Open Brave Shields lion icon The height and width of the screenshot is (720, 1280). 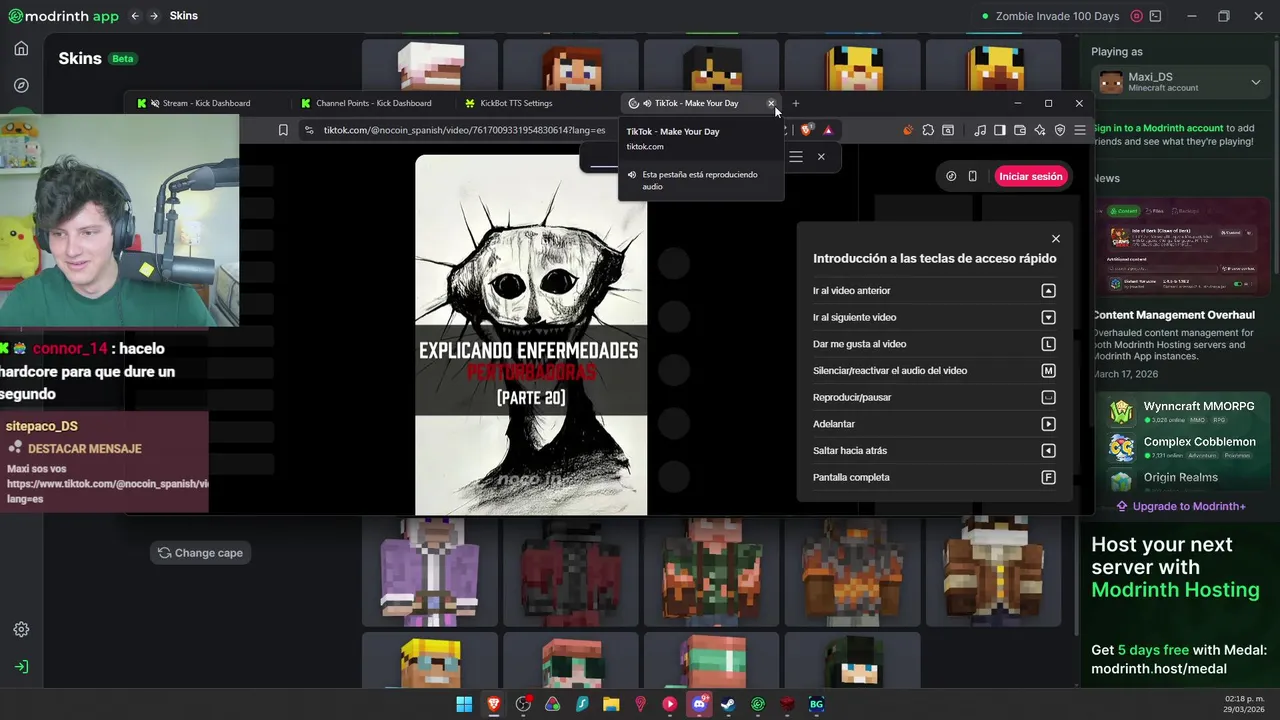807,130
